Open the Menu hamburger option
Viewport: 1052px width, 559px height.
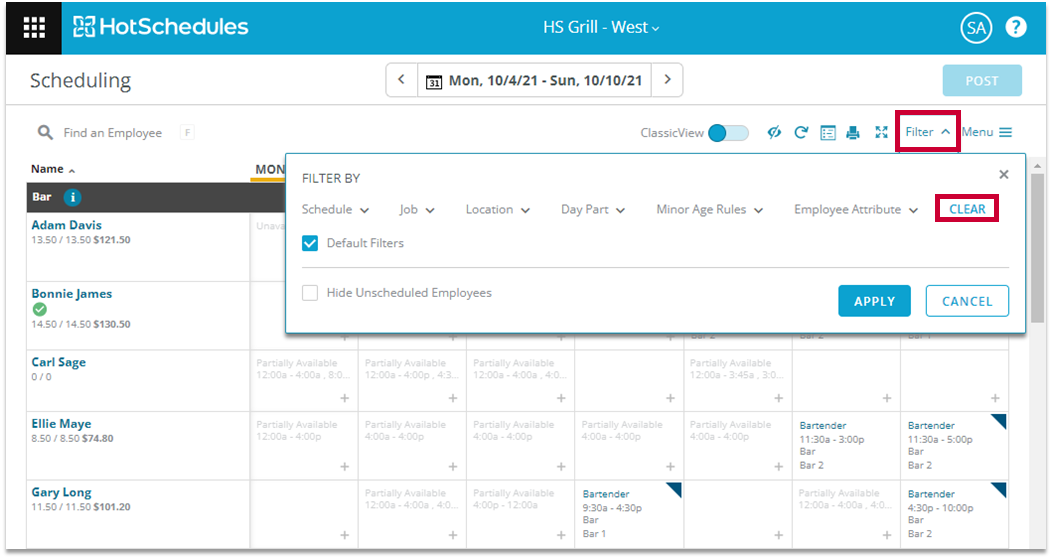[x=987, y=132]
